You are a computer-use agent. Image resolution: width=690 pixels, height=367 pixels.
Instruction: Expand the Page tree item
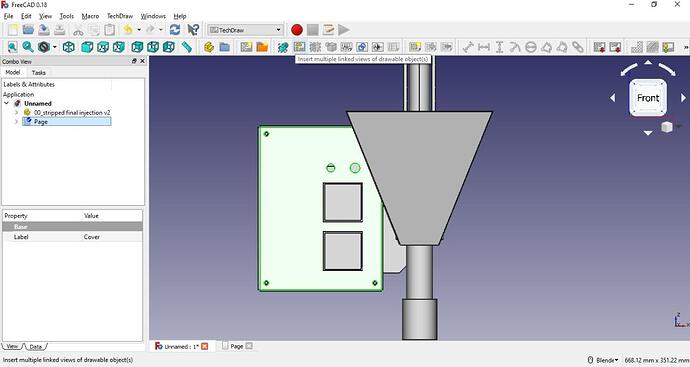click(x=16, y=122)
